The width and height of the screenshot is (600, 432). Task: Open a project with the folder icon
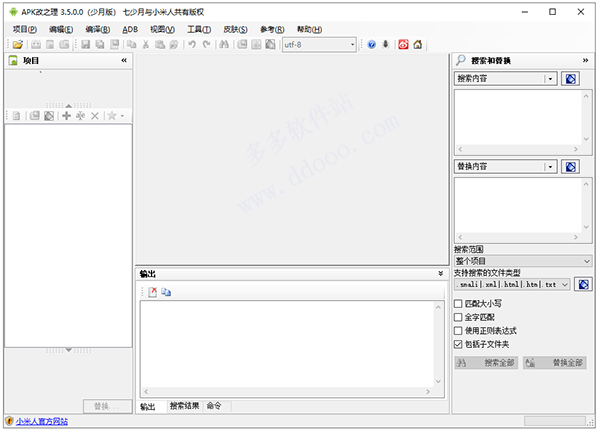click(x=18, y=45)
